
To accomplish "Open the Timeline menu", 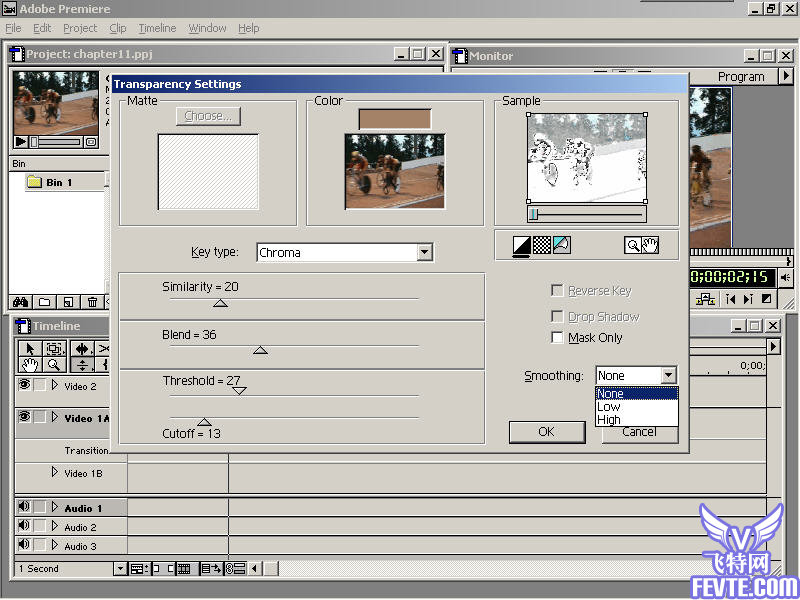I will [157, 28].
